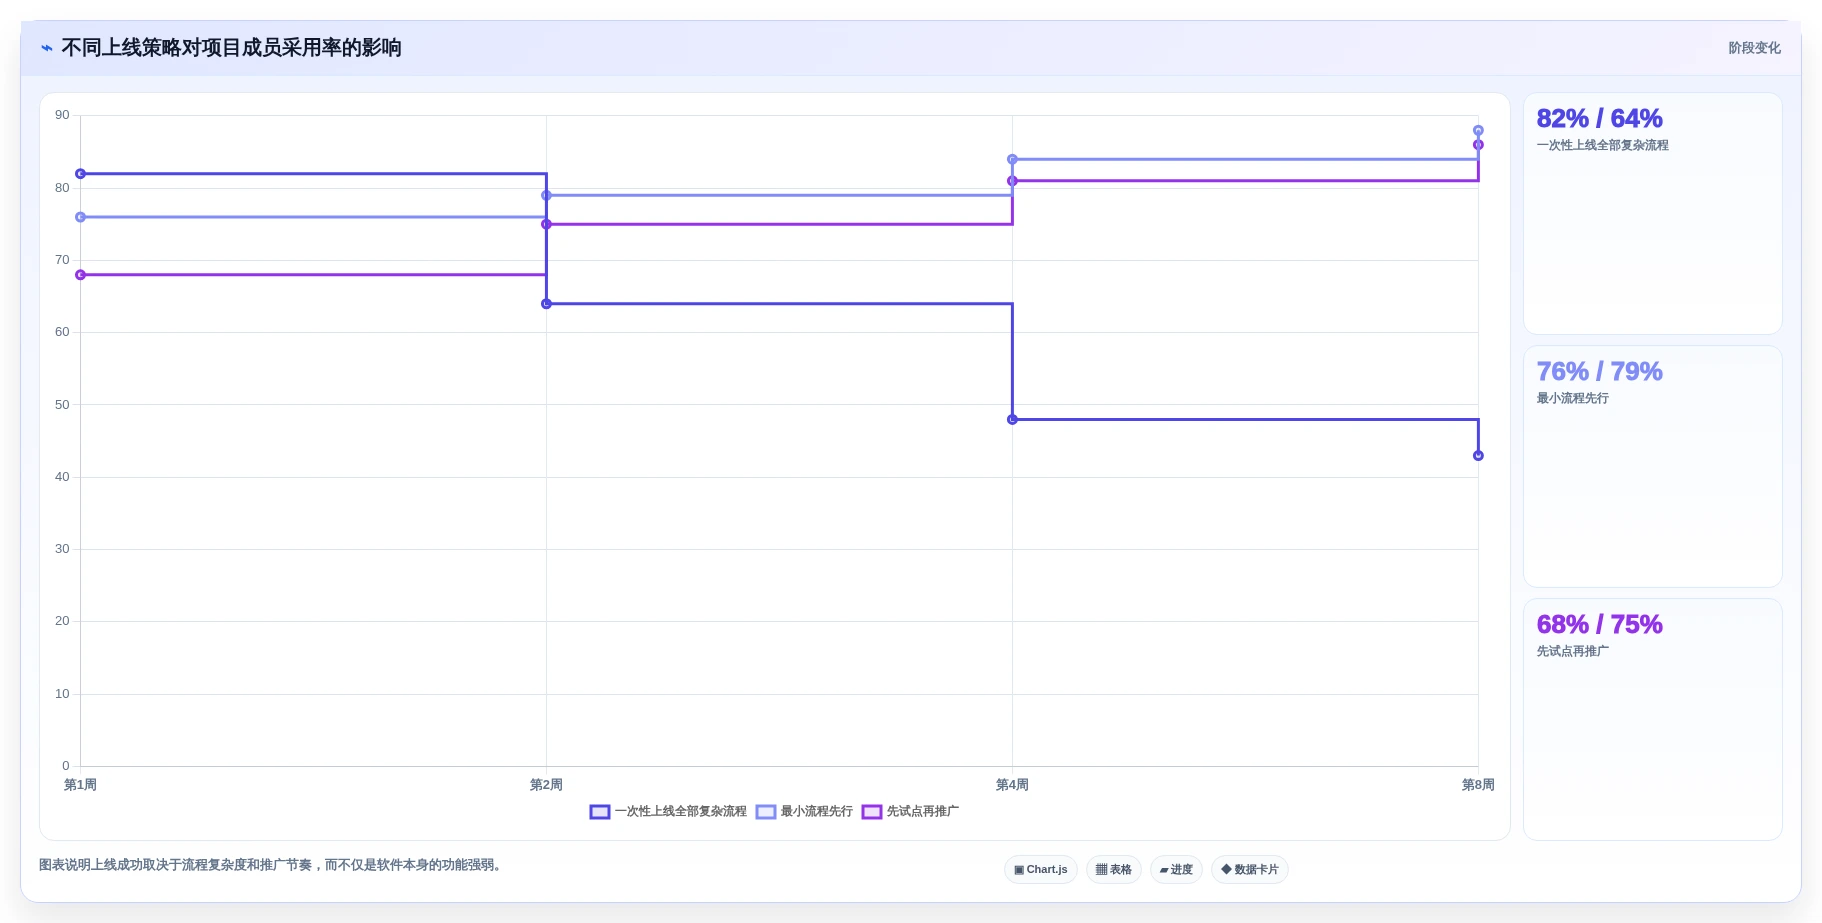Click the 84 data point at 第4周
This screenshot has height=923, width=1822.
1012,159
